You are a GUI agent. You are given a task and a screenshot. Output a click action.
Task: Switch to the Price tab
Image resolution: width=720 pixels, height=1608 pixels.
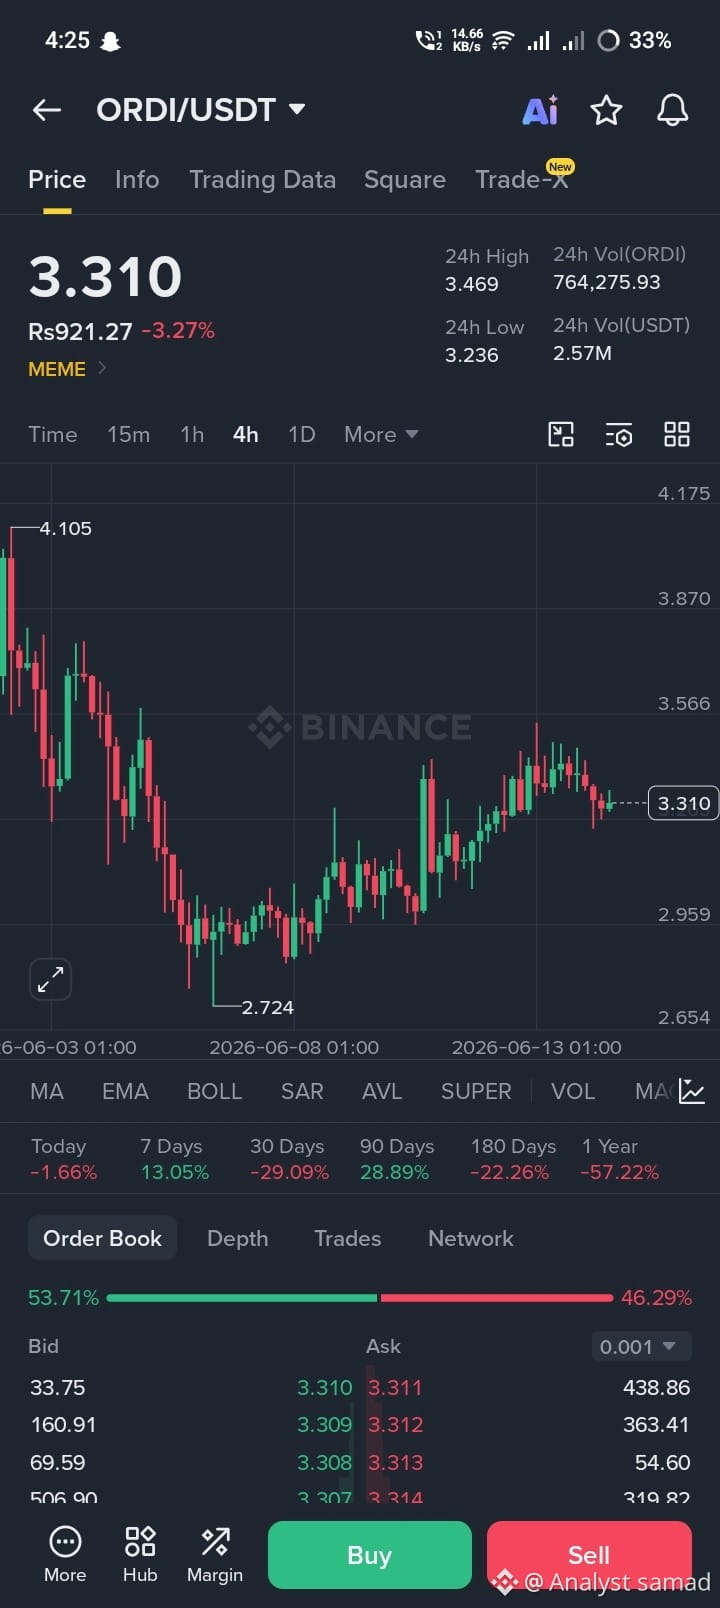coord(57,180)
